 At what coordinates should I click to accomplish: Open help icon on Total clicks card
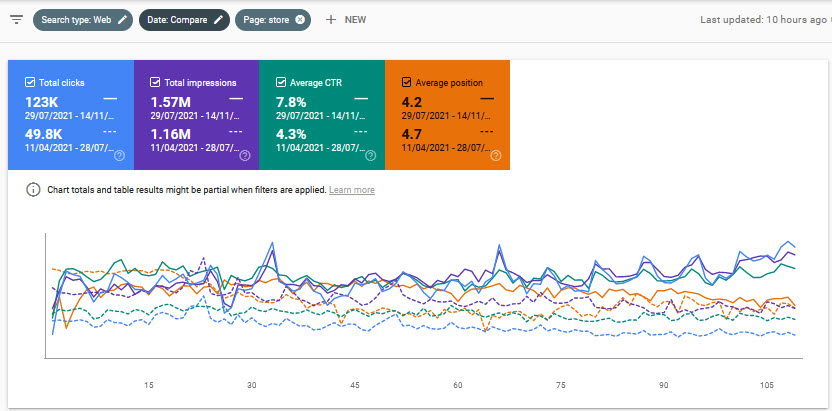click(x=119, y=155)
